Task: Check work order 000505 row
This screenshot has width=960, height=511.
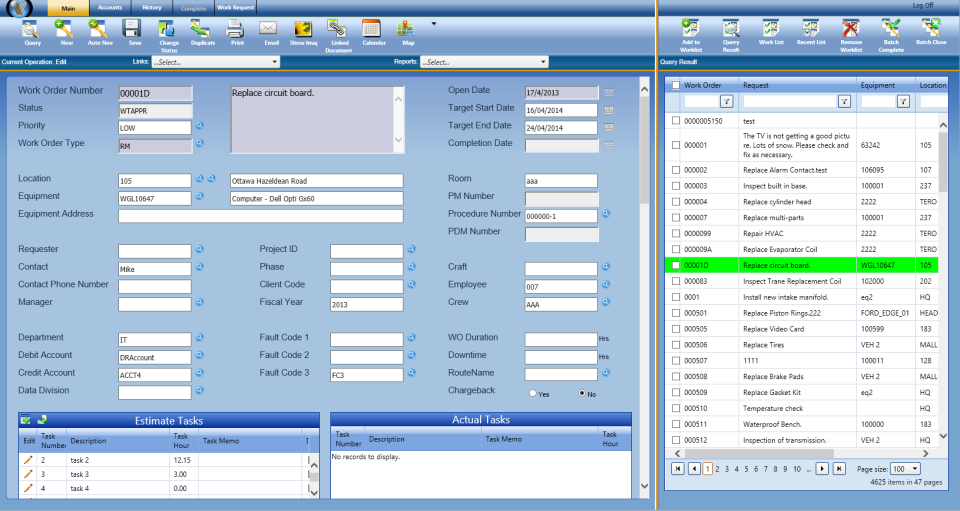Action: pyautogui.click(x=676, y=329)
